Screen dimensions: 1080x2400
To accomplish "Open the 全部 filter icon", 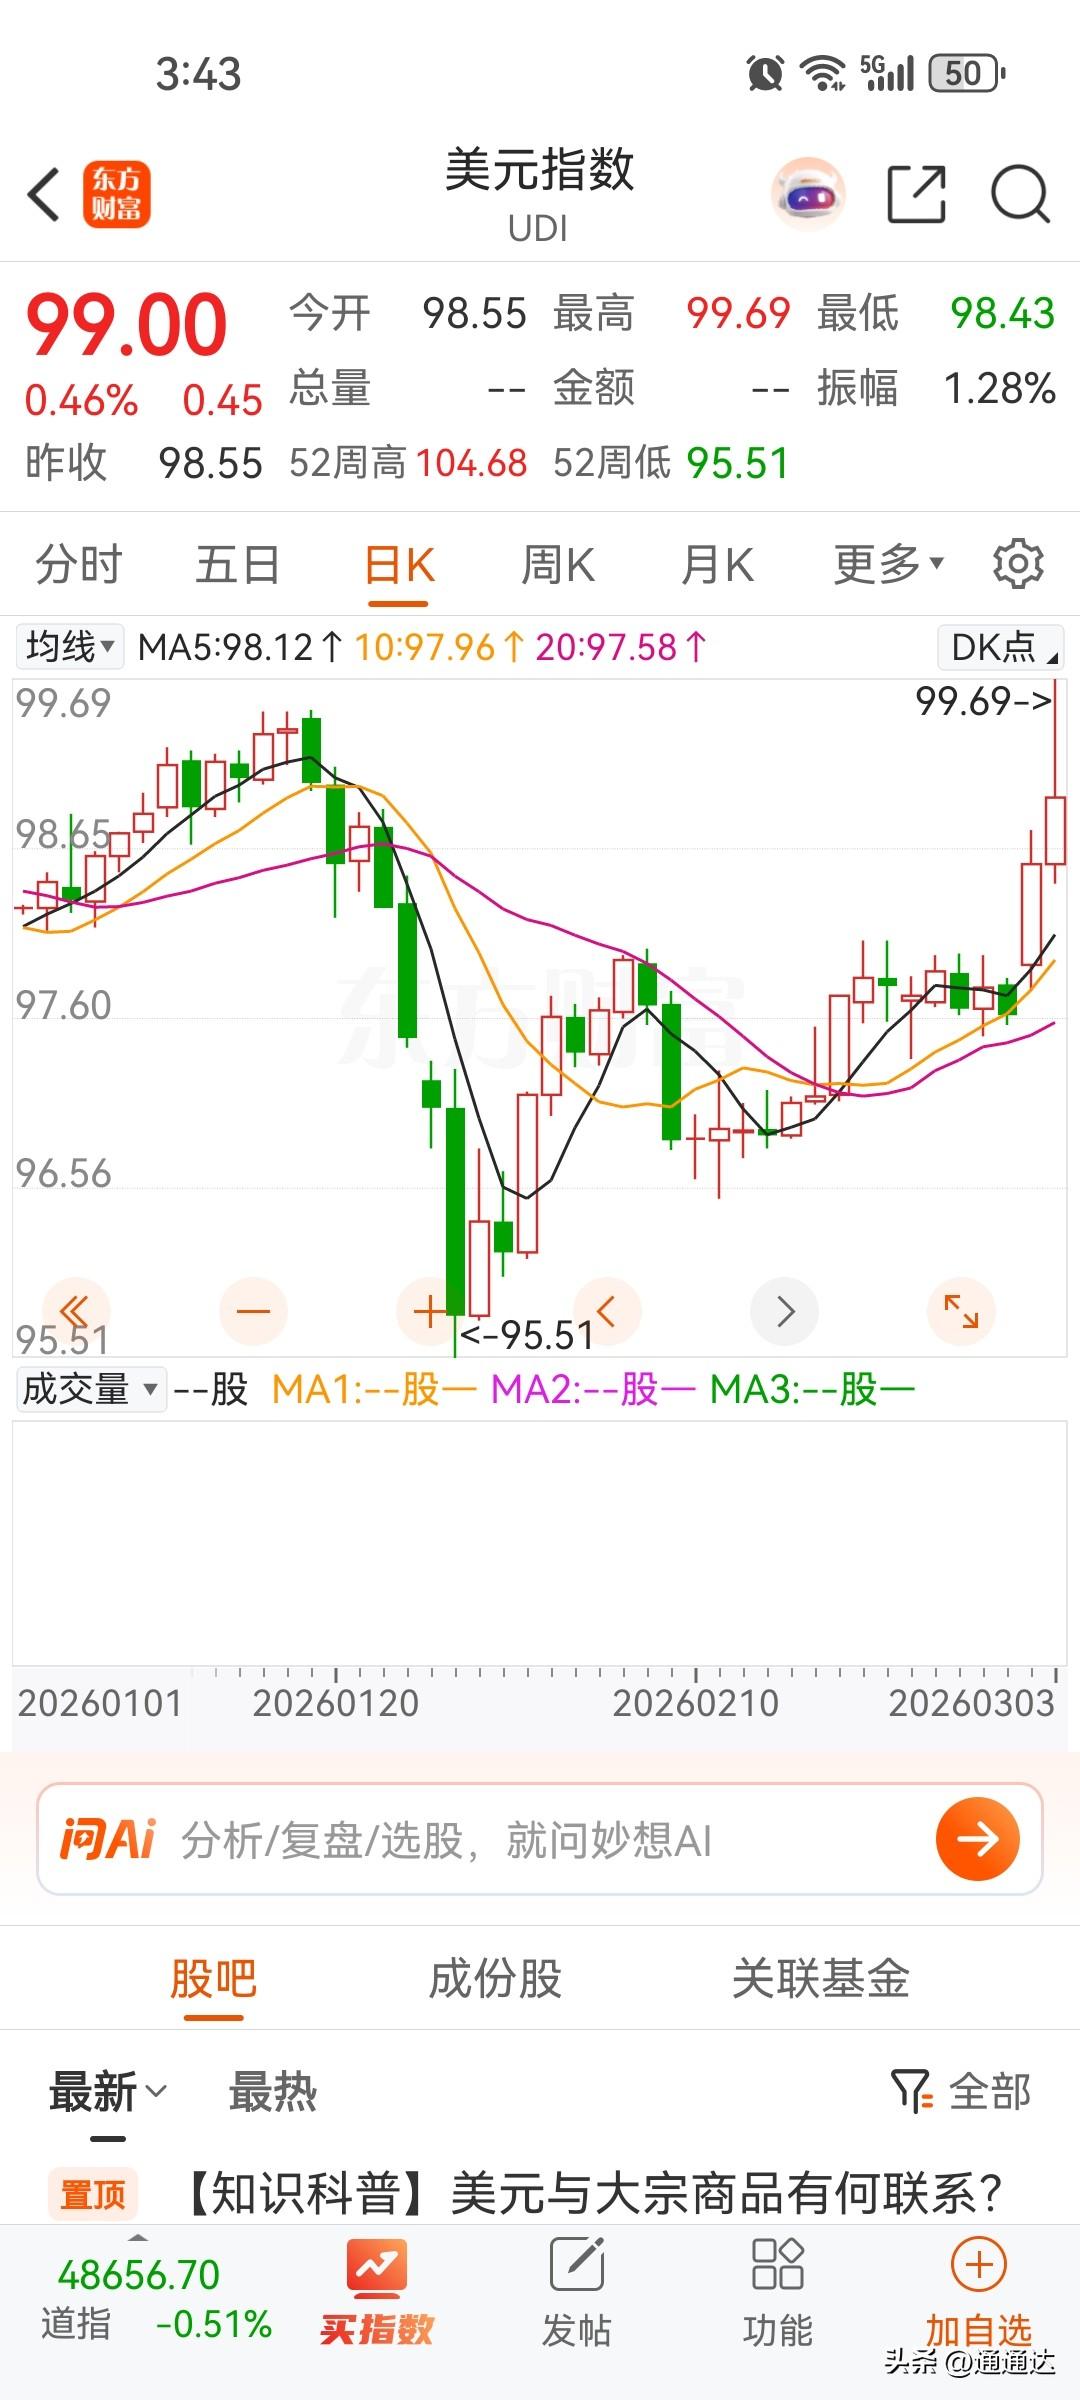I will [x=960, y=2091].
